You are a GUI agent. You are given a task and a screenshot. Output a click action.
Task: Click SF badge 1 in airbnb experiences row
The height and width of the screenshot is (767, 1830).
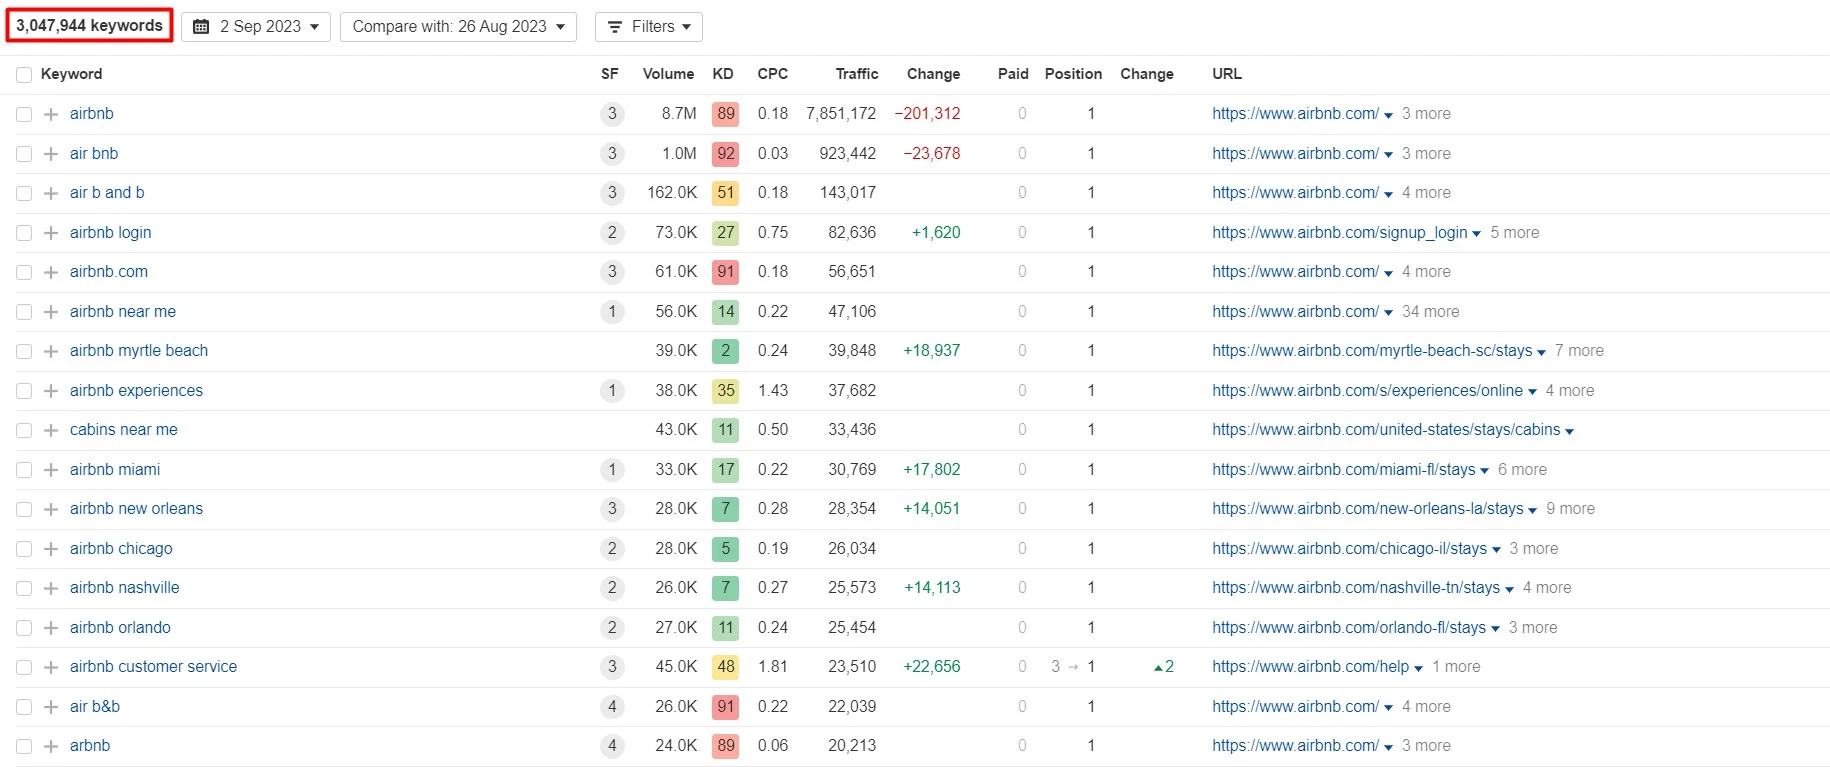[x=612, y=391]
